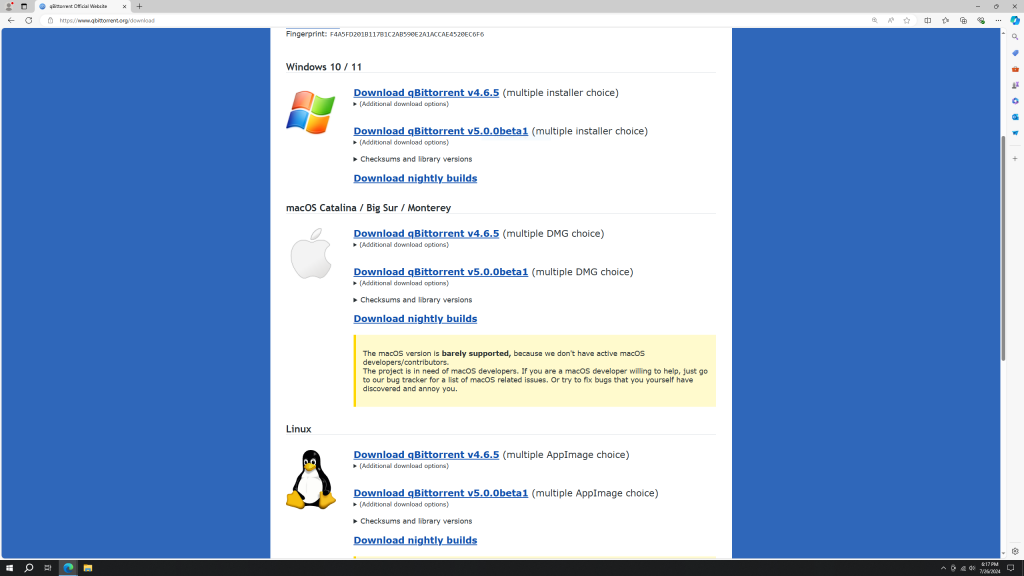Expand Checksums and library versions for Windows
The width and height of the screenshot is (1024, 576).
415,159
